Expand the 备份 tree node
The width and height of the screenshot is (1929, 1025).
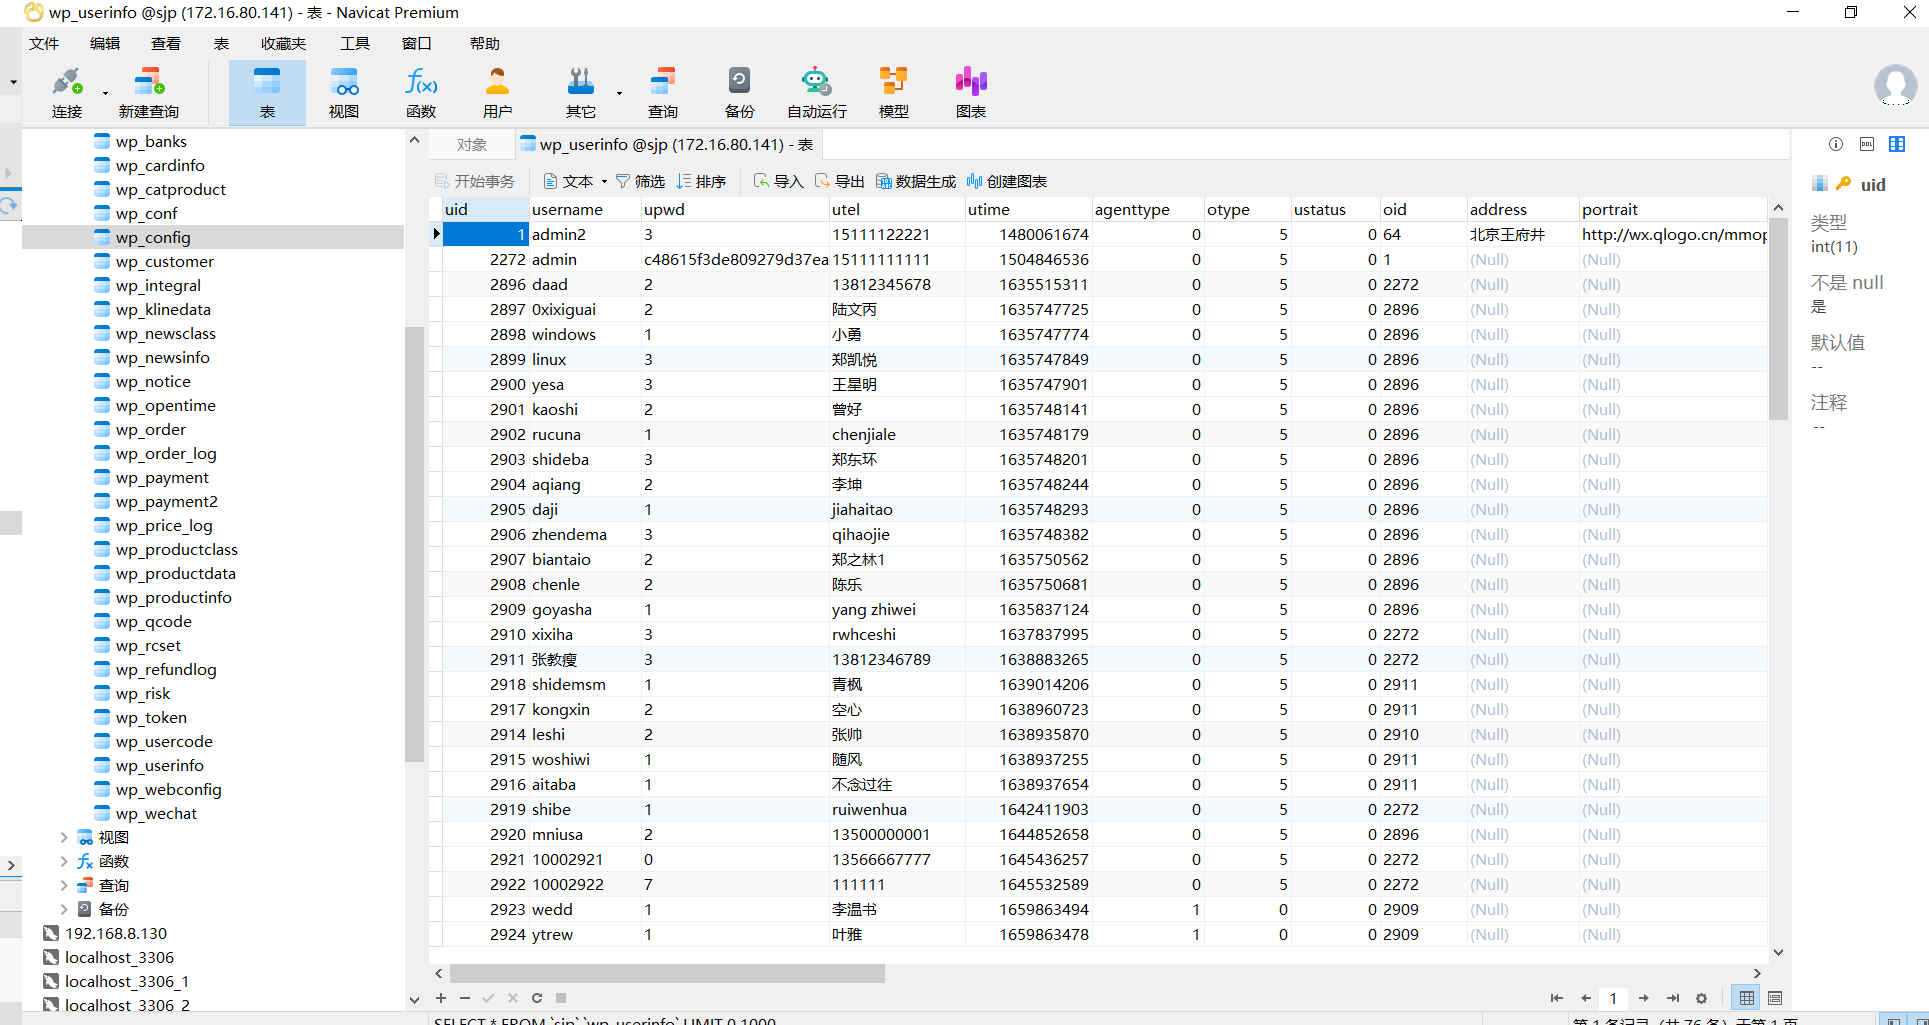64,909
